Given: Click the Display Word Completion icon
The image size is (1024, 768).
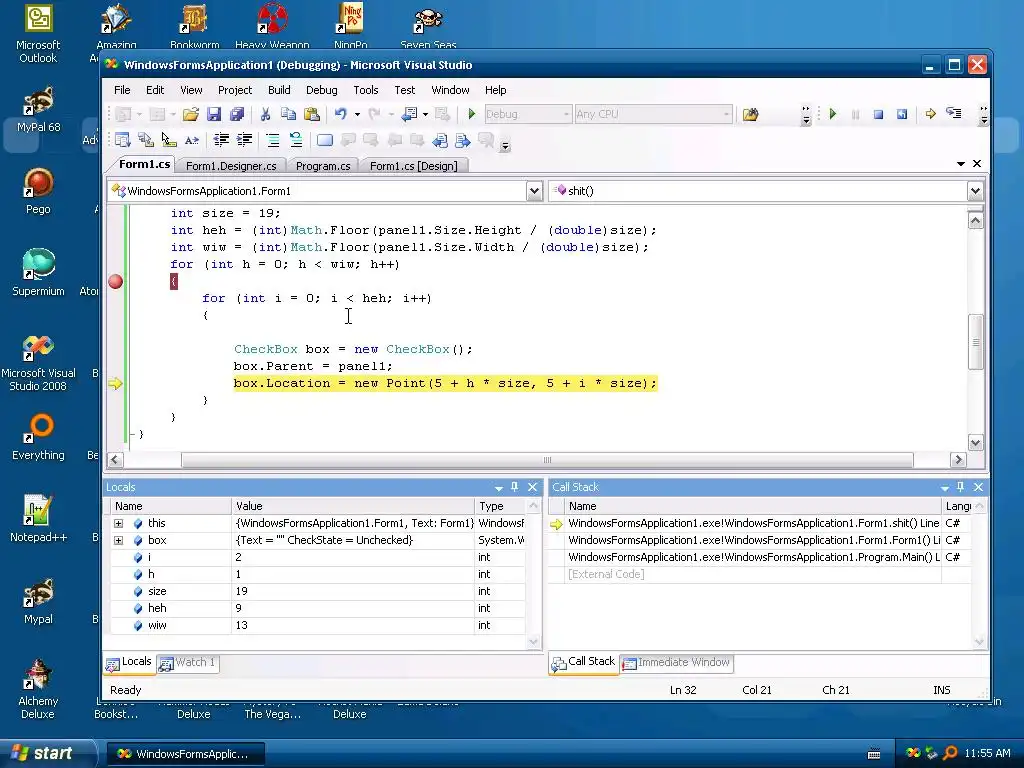Looking at the screenshot, I should coord(191,140).
